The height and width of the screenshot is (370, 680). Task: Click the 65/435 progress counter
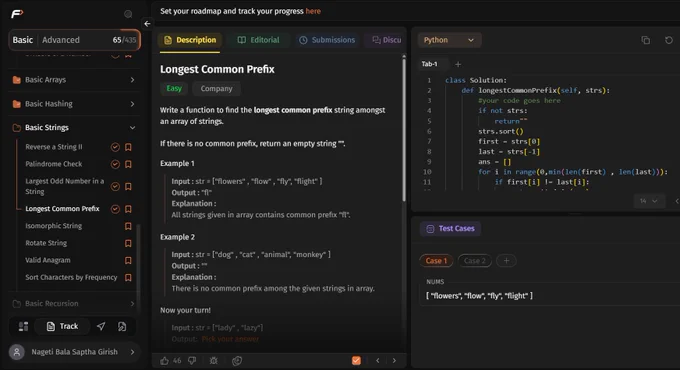124,40
